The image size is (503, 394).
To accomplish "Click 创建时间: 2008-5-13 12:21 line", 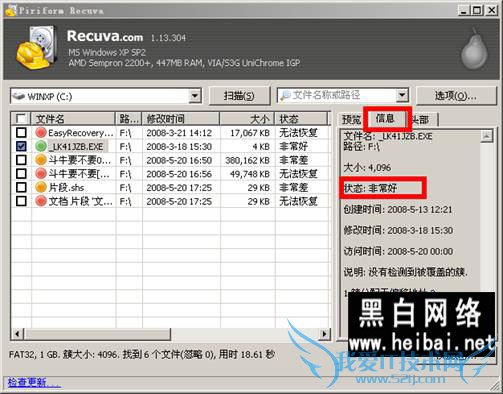I will click(398, 209).
